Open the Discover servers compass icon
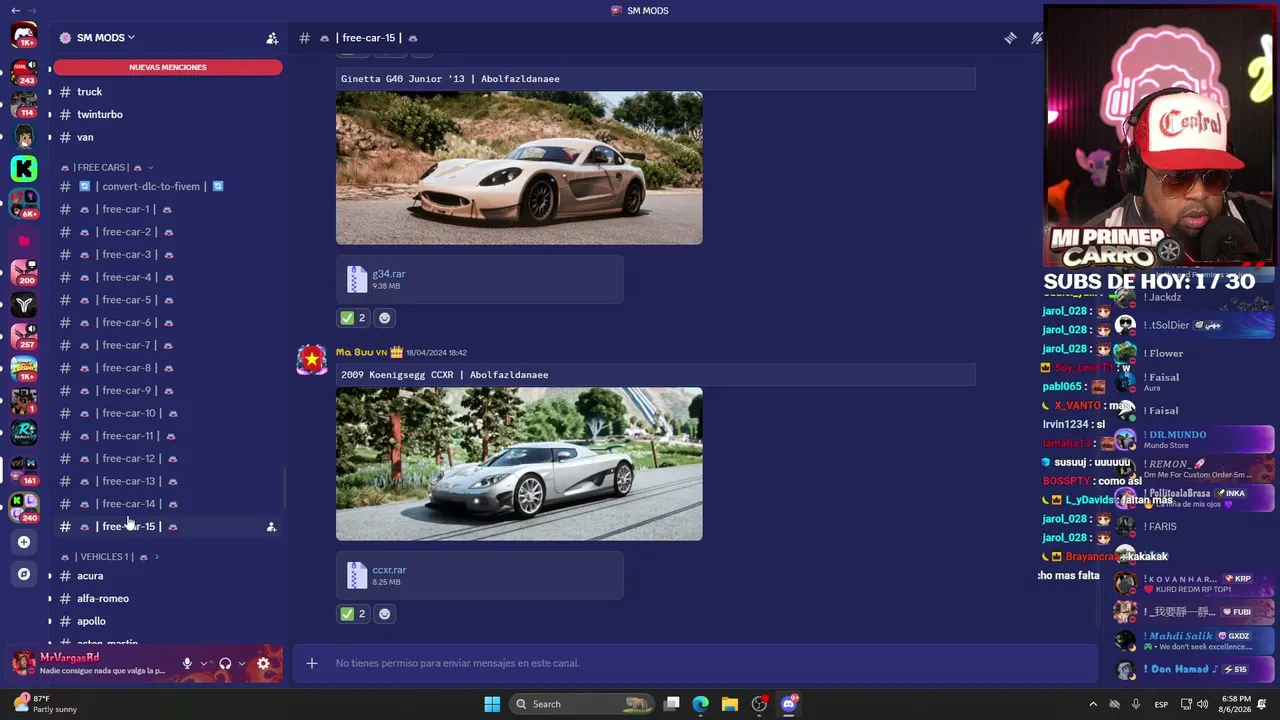The width and height of the screenshot is (1280, 720). 24,574
